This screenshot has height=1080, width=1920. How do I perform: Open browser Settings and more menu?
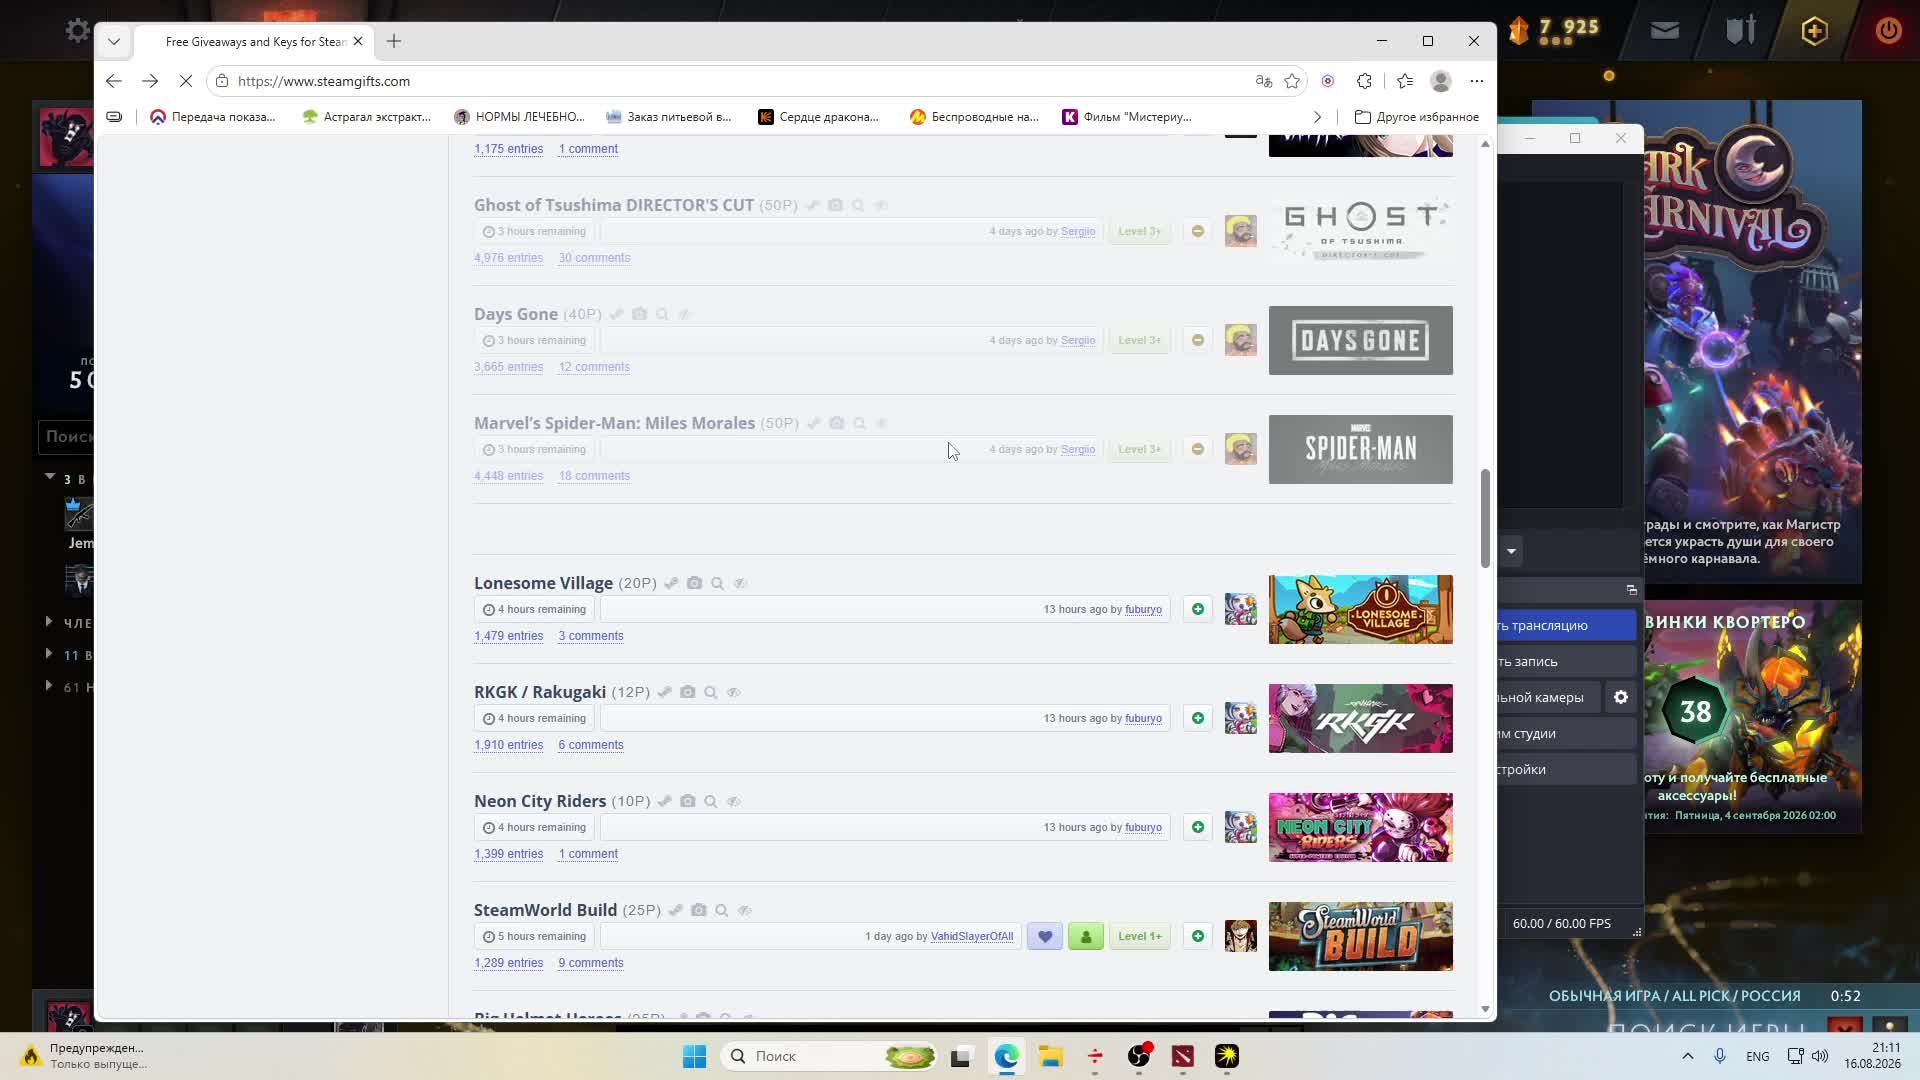point(1477,81)
